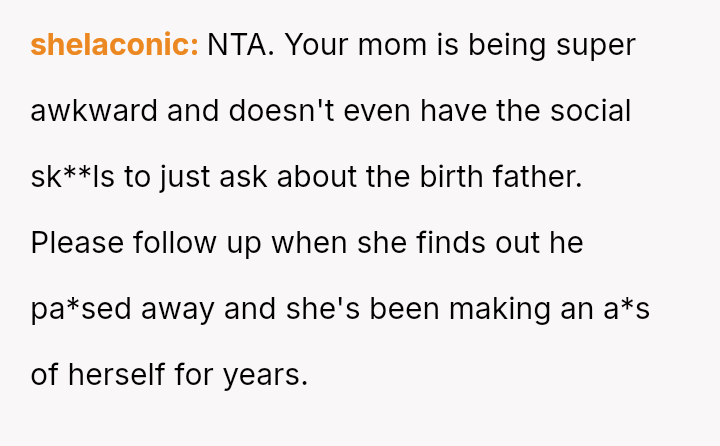Click the word "away" in the fifth line
Viewport: 720px width, 446px height.
177,309
